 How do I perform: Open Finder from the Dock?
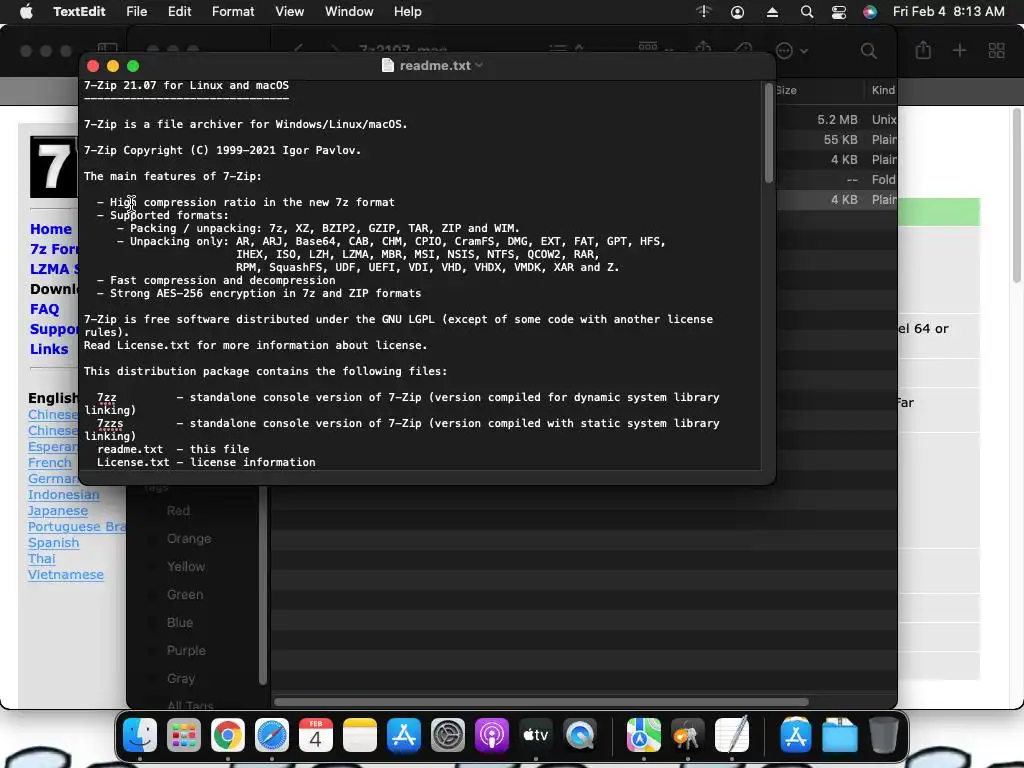[x=140, y=735]
